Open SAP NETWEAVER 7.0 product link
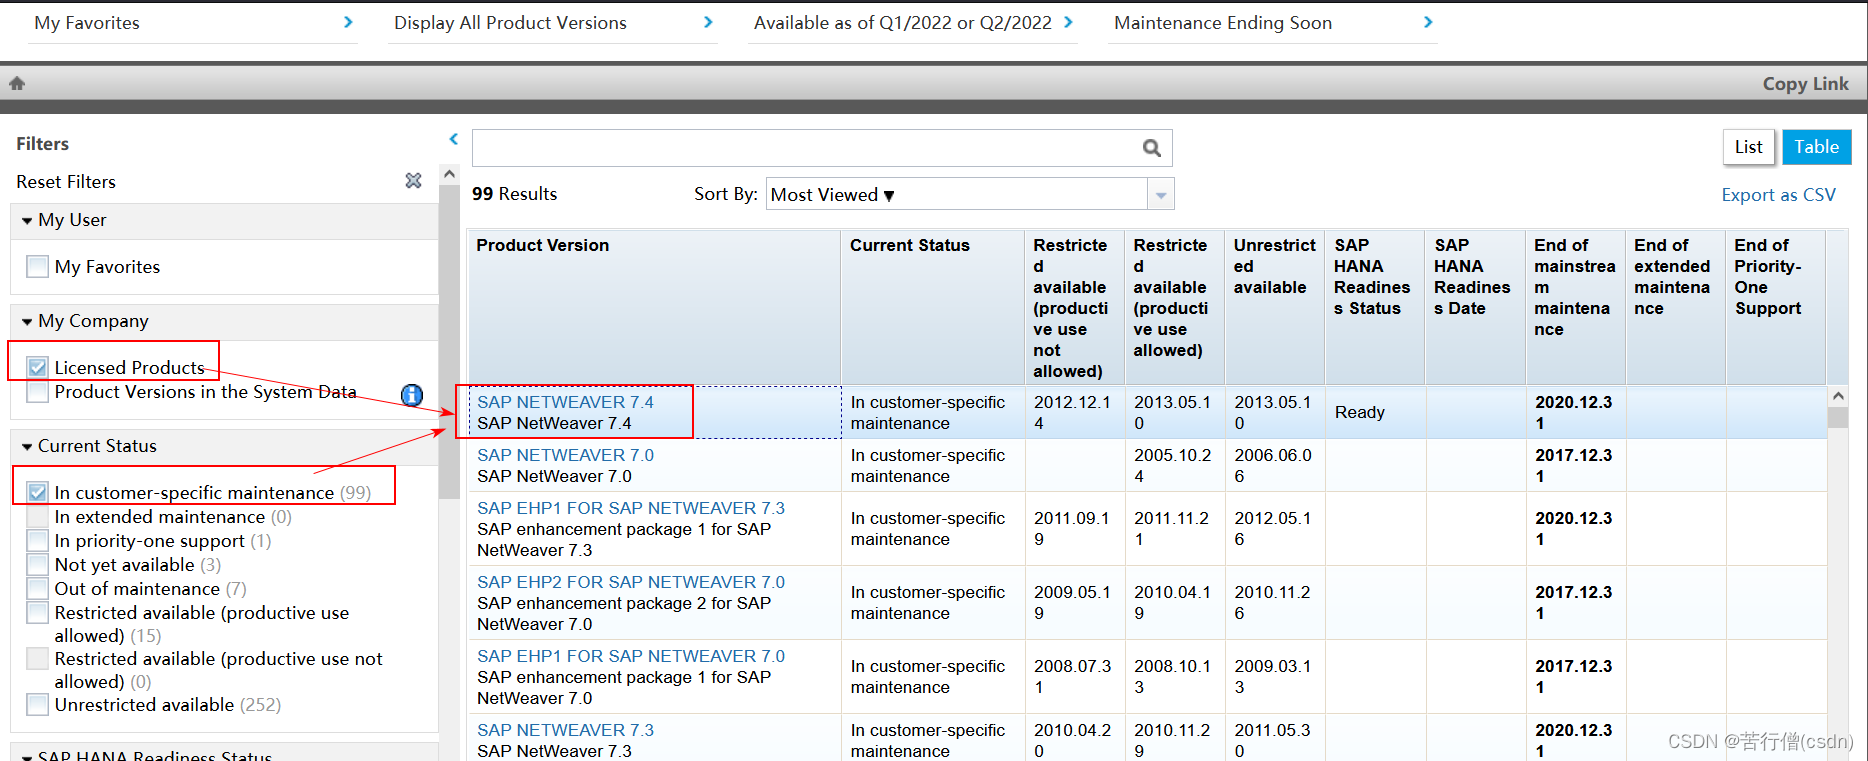Viewport: 1868px width, 761px height. click(x=565, y=455)
